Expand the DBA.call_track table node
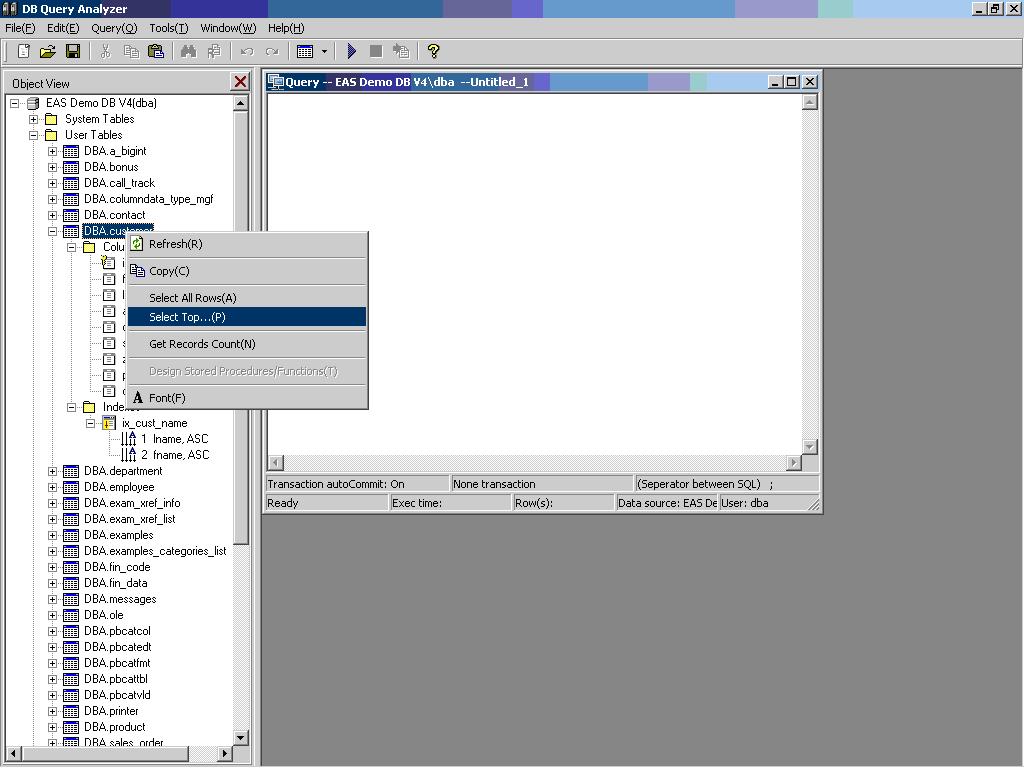Image resolution: width=1024 pixels, height=768 pixels. [52, 184]
